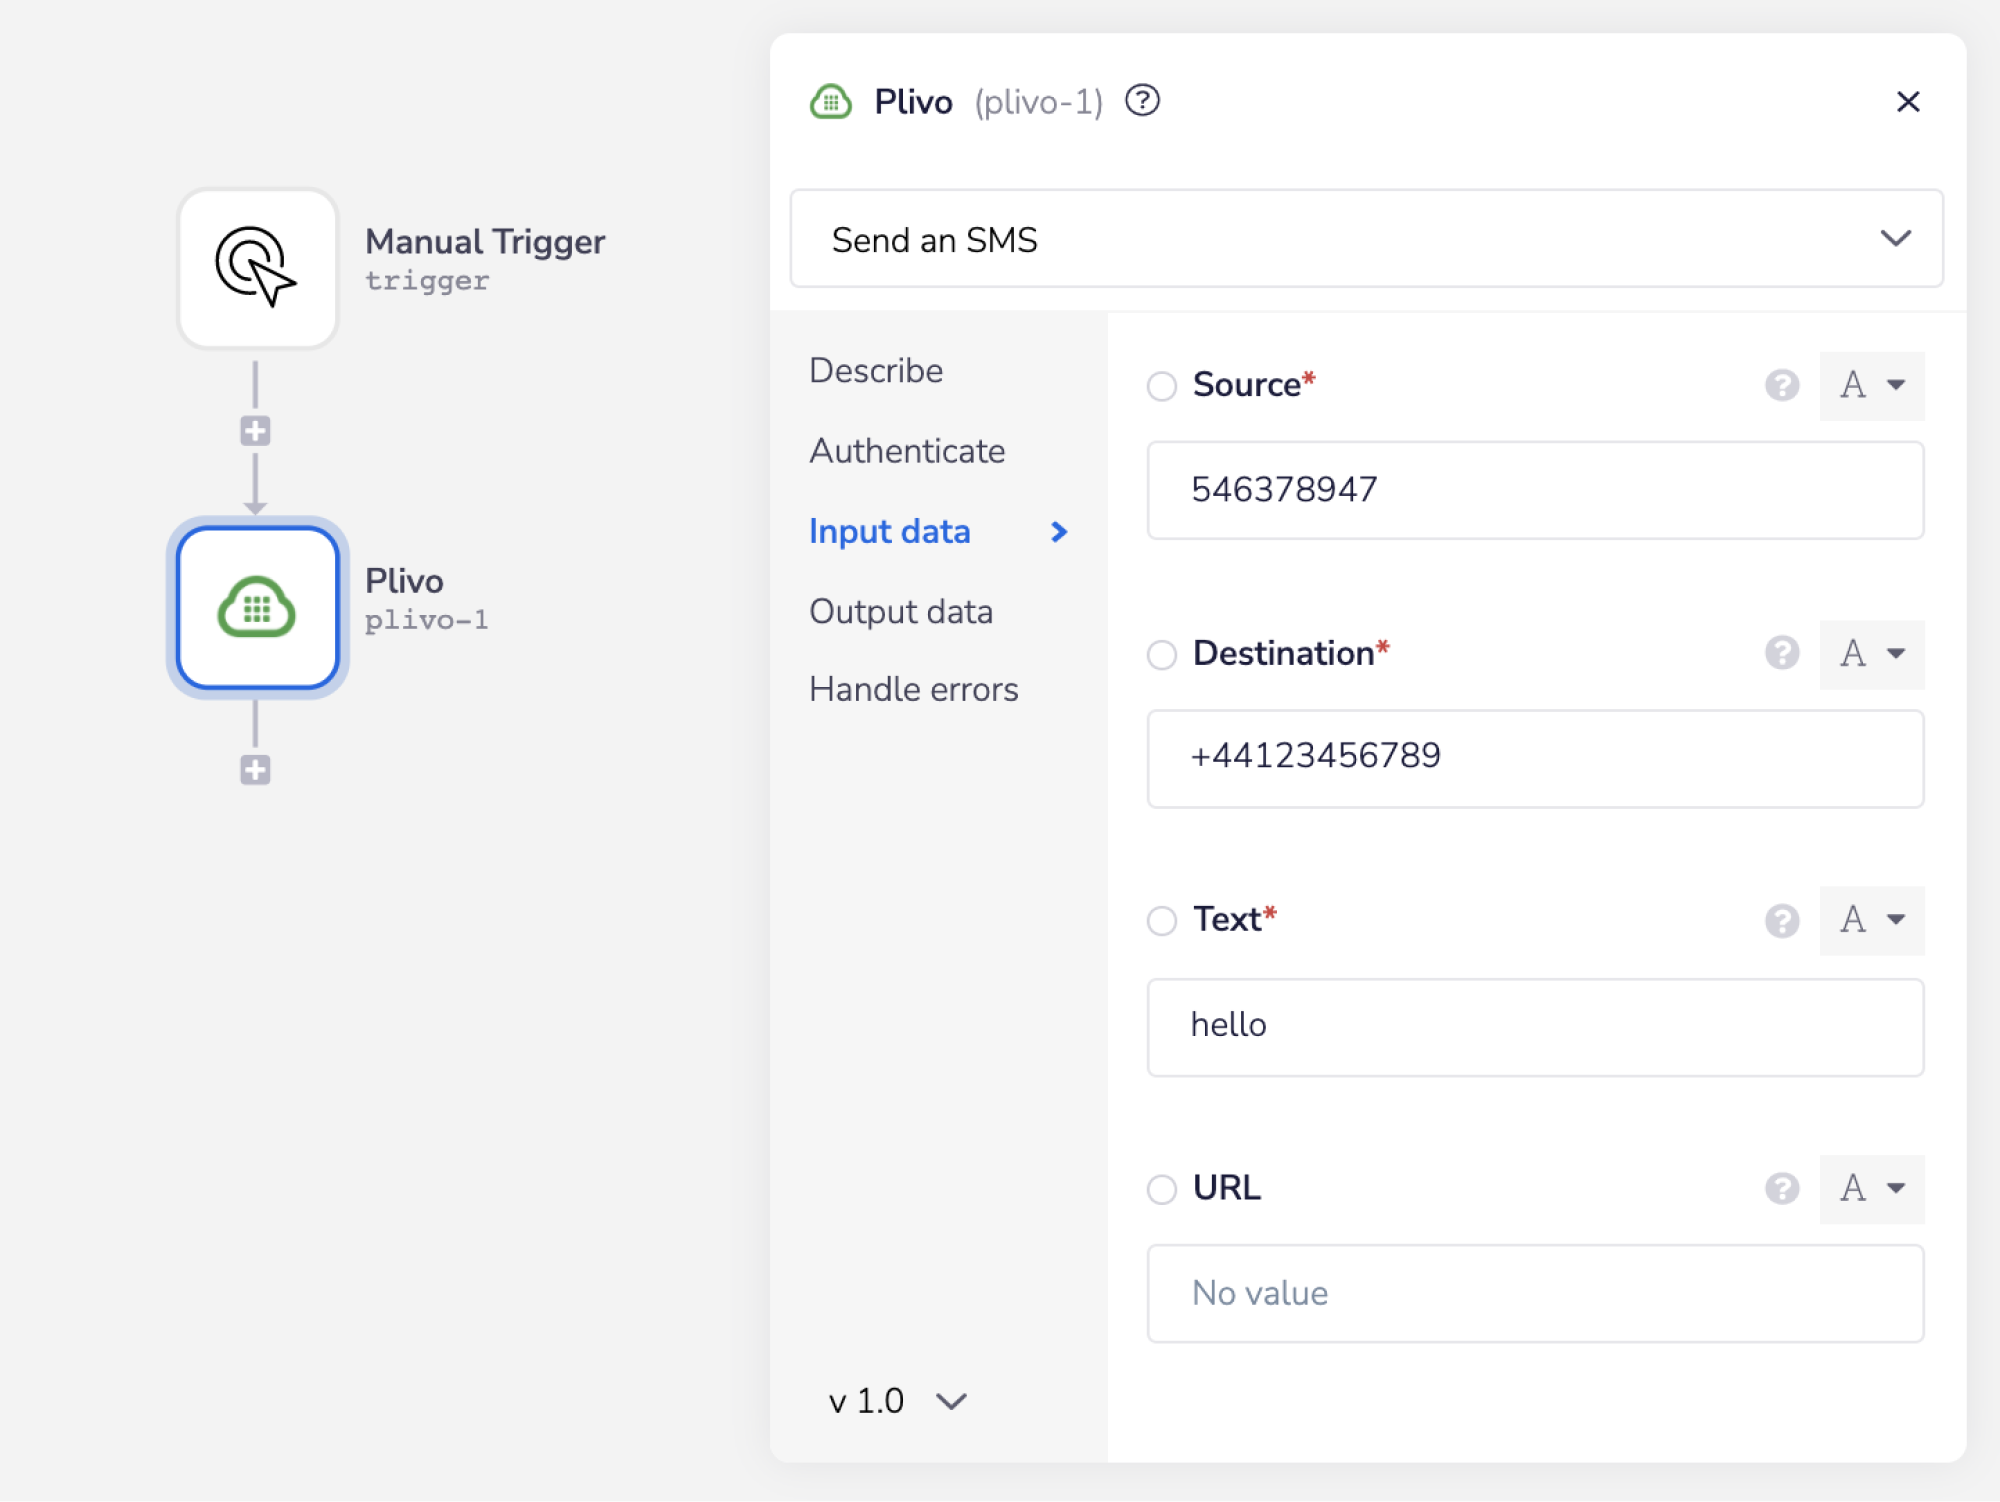The width and height of the screenshot is (2000, 1502).
Task: Add new step below Plivo node
Action: coord(255,770)
